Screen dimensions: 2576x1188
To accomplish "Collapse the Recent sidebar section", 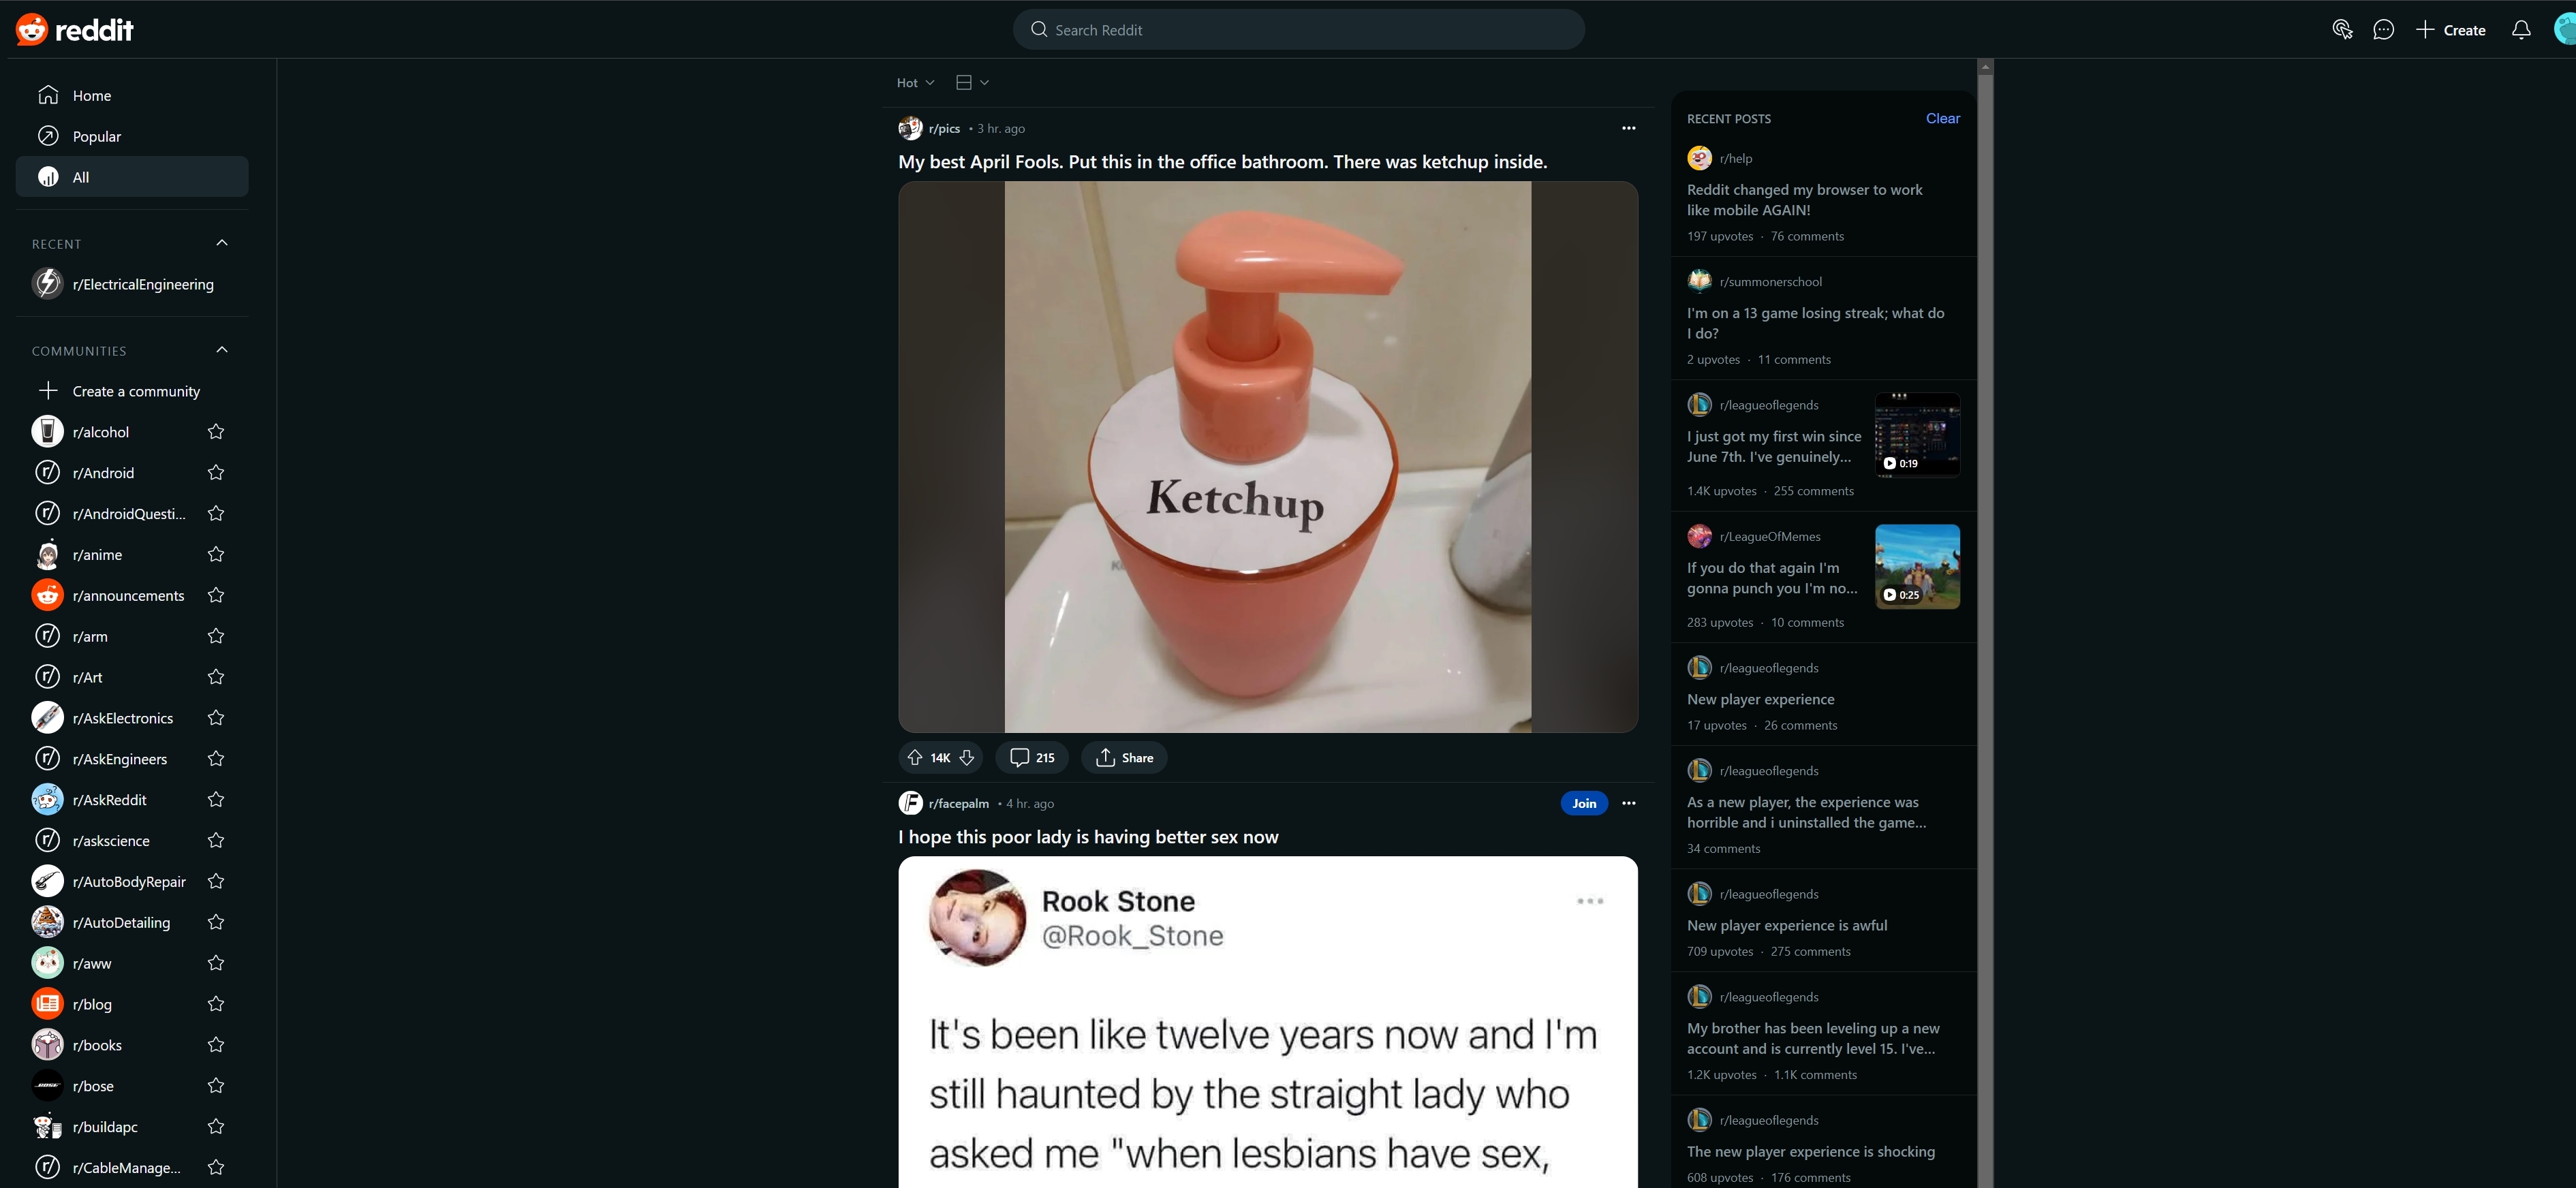I will 221,242.
